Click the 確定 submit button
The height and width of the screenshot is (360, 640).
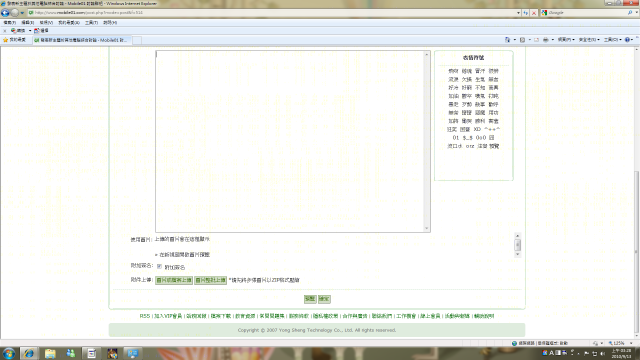pyautogui.click(x=324, y=299)
